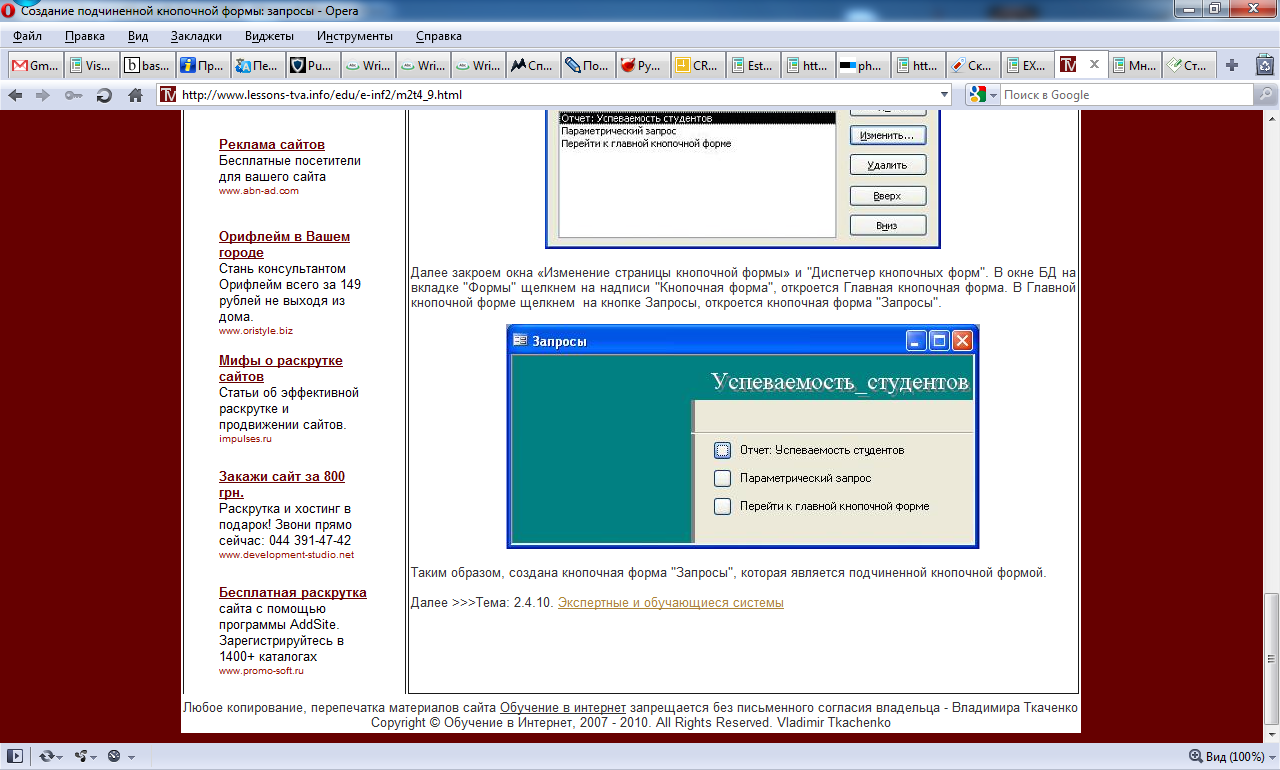
Task: Open the Файл menu
Action: 27,36
